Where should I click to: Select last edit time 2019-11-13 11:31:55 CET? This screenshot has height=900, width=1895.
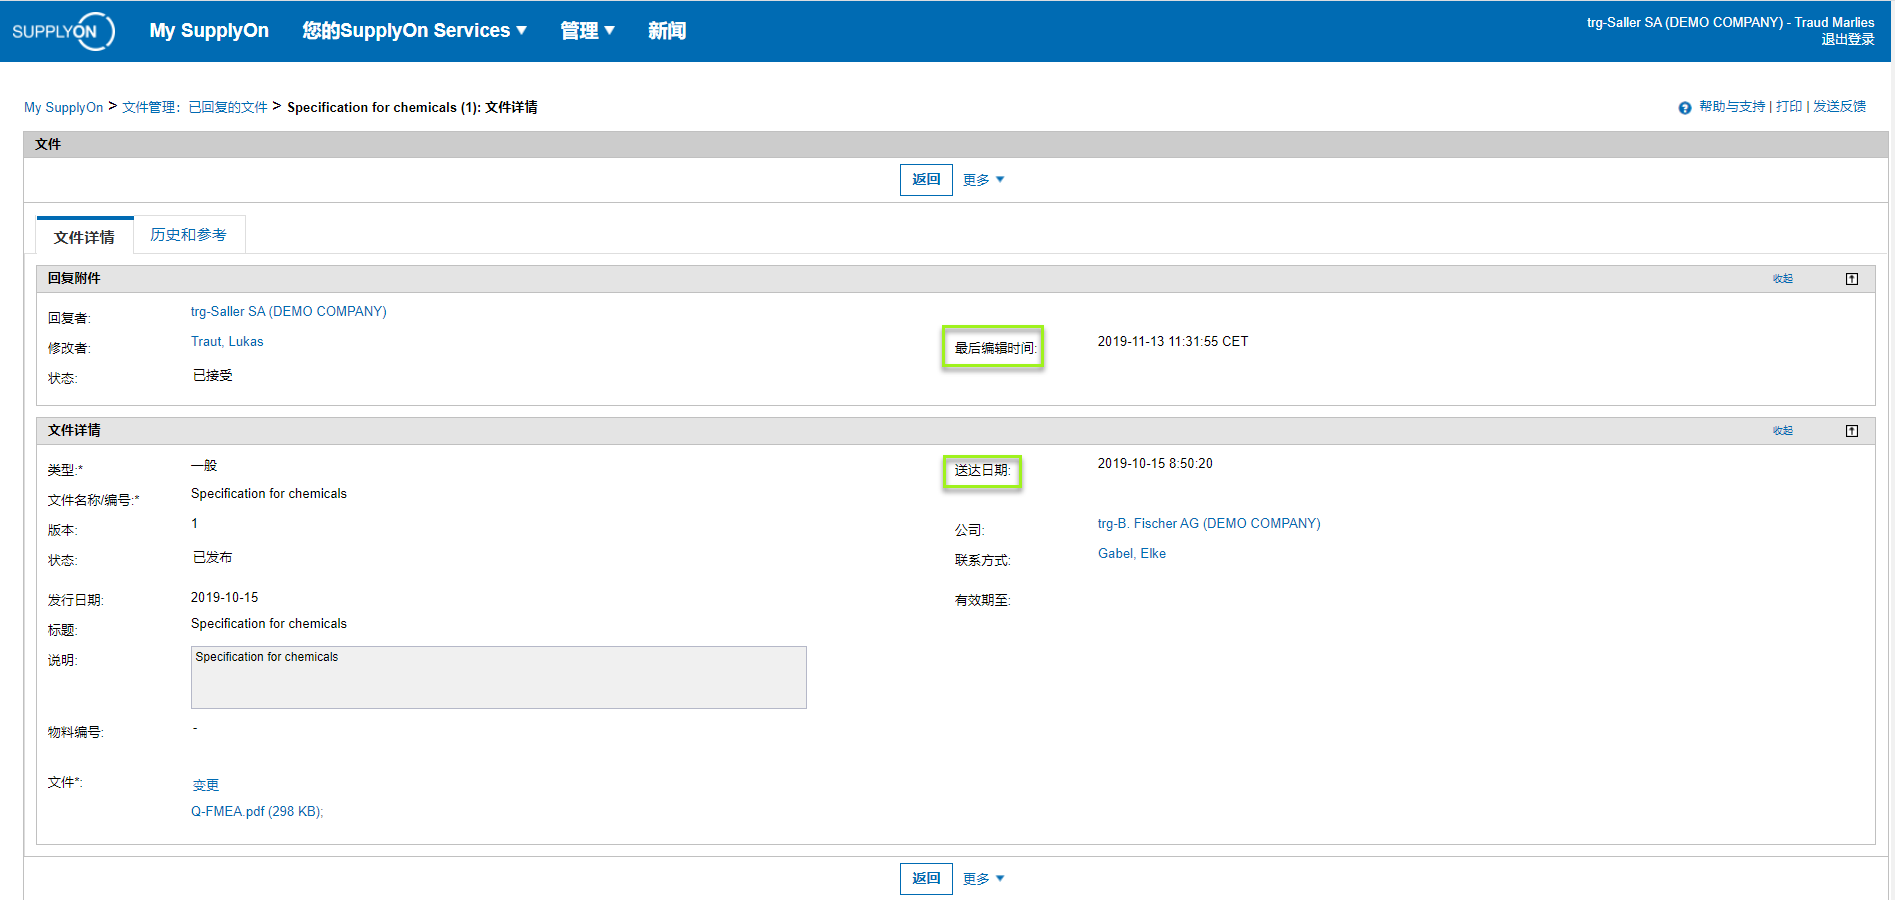[x=1173, y=341]
